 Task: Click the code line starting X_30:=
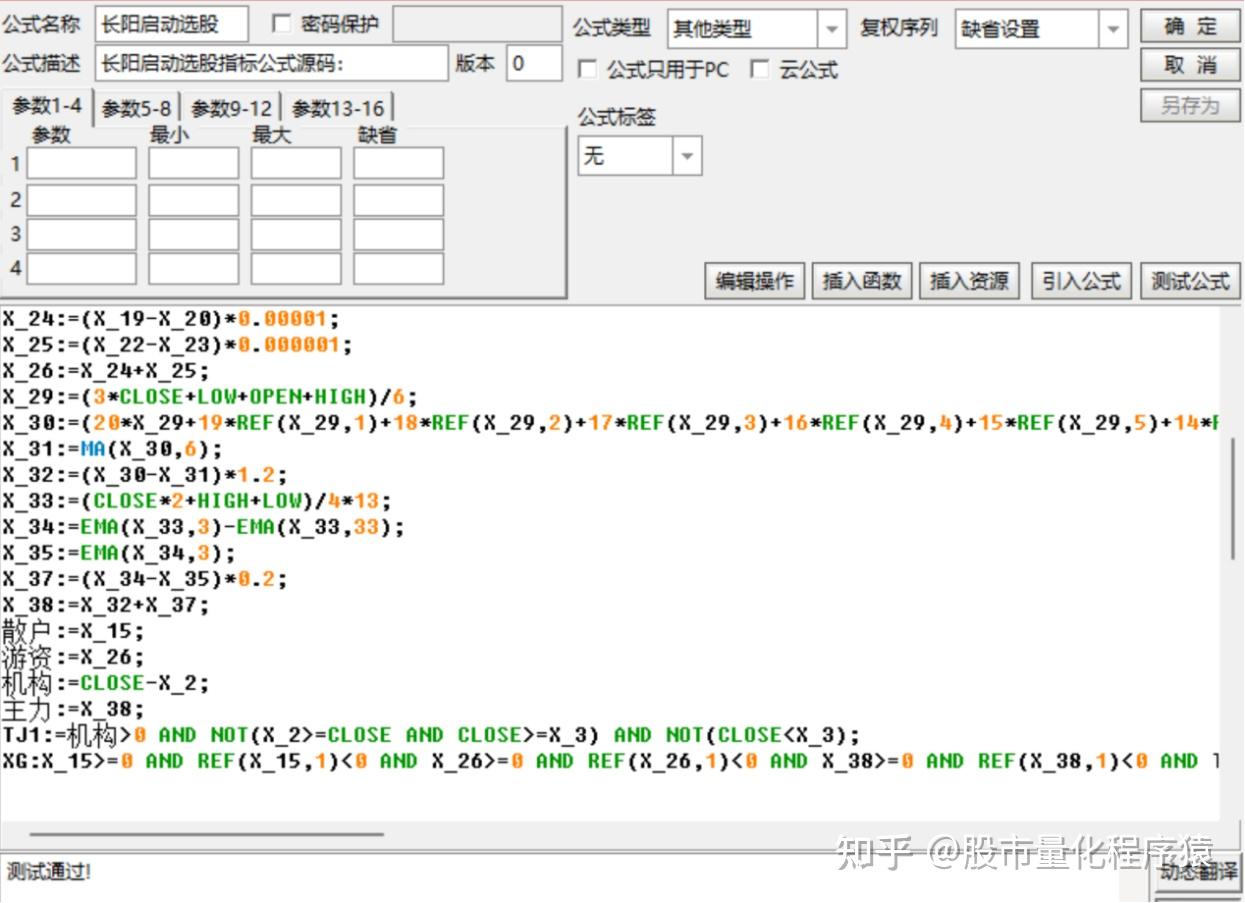tap(610, 423)
